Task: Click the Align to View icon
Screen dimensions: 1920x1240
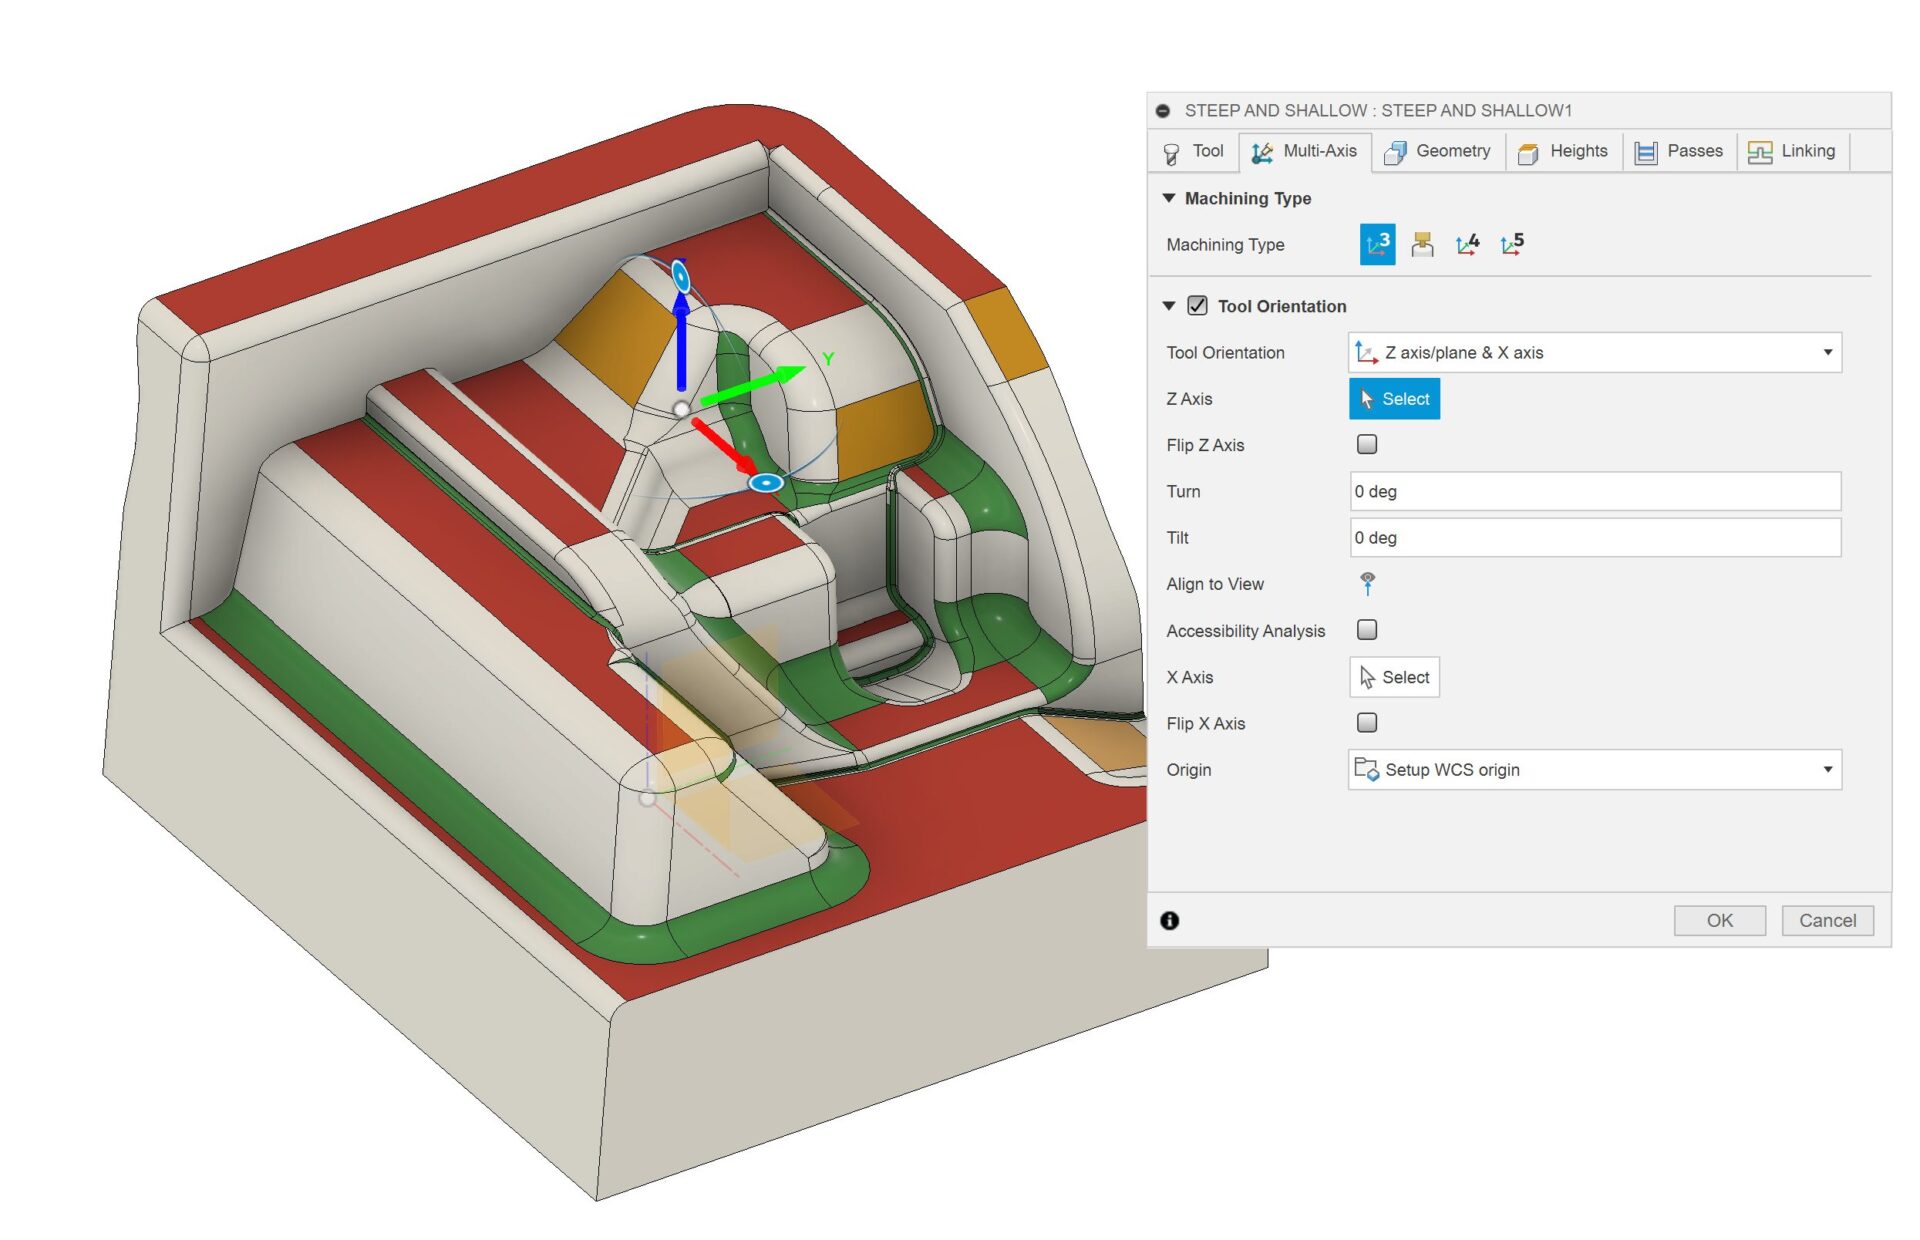Action: coord(1367,584)
